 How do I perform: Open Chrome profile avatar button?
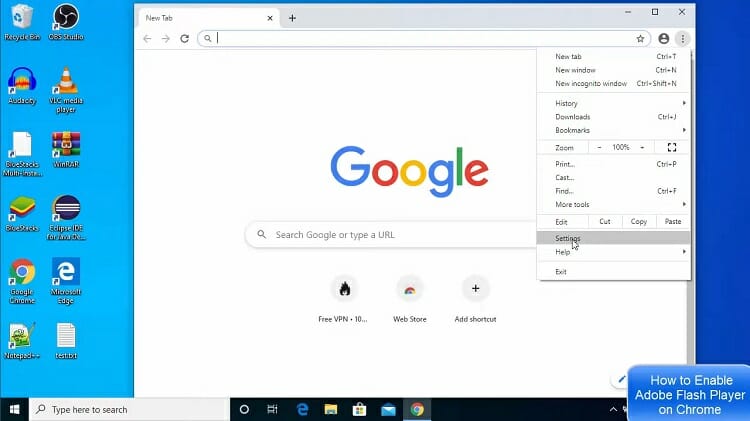663,39
